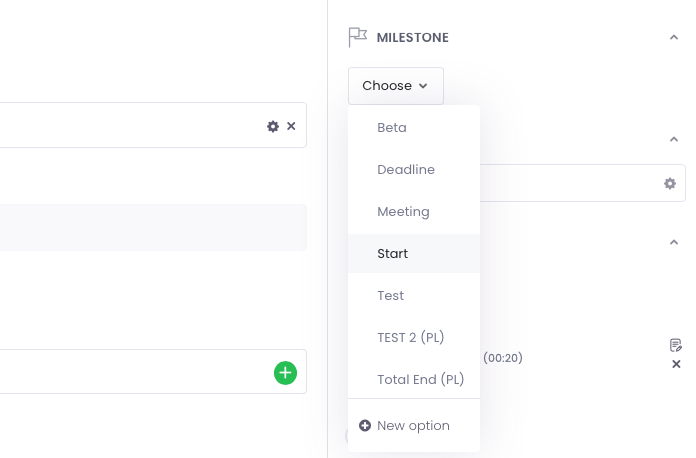Choose Meeting in the dropdown list
Viewport: 696px width, 458px height.
[414, 212]
